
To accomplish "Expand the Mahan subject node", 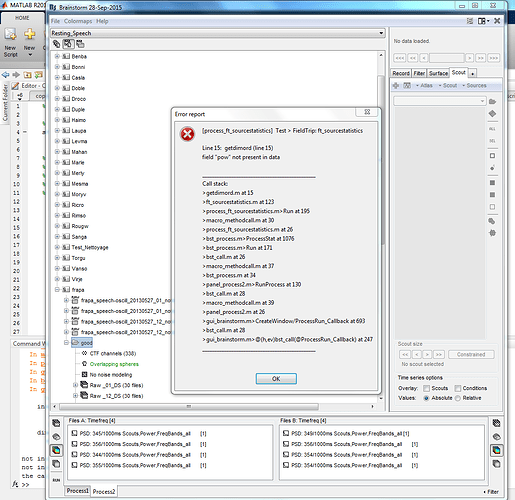I will click(57, 152).
